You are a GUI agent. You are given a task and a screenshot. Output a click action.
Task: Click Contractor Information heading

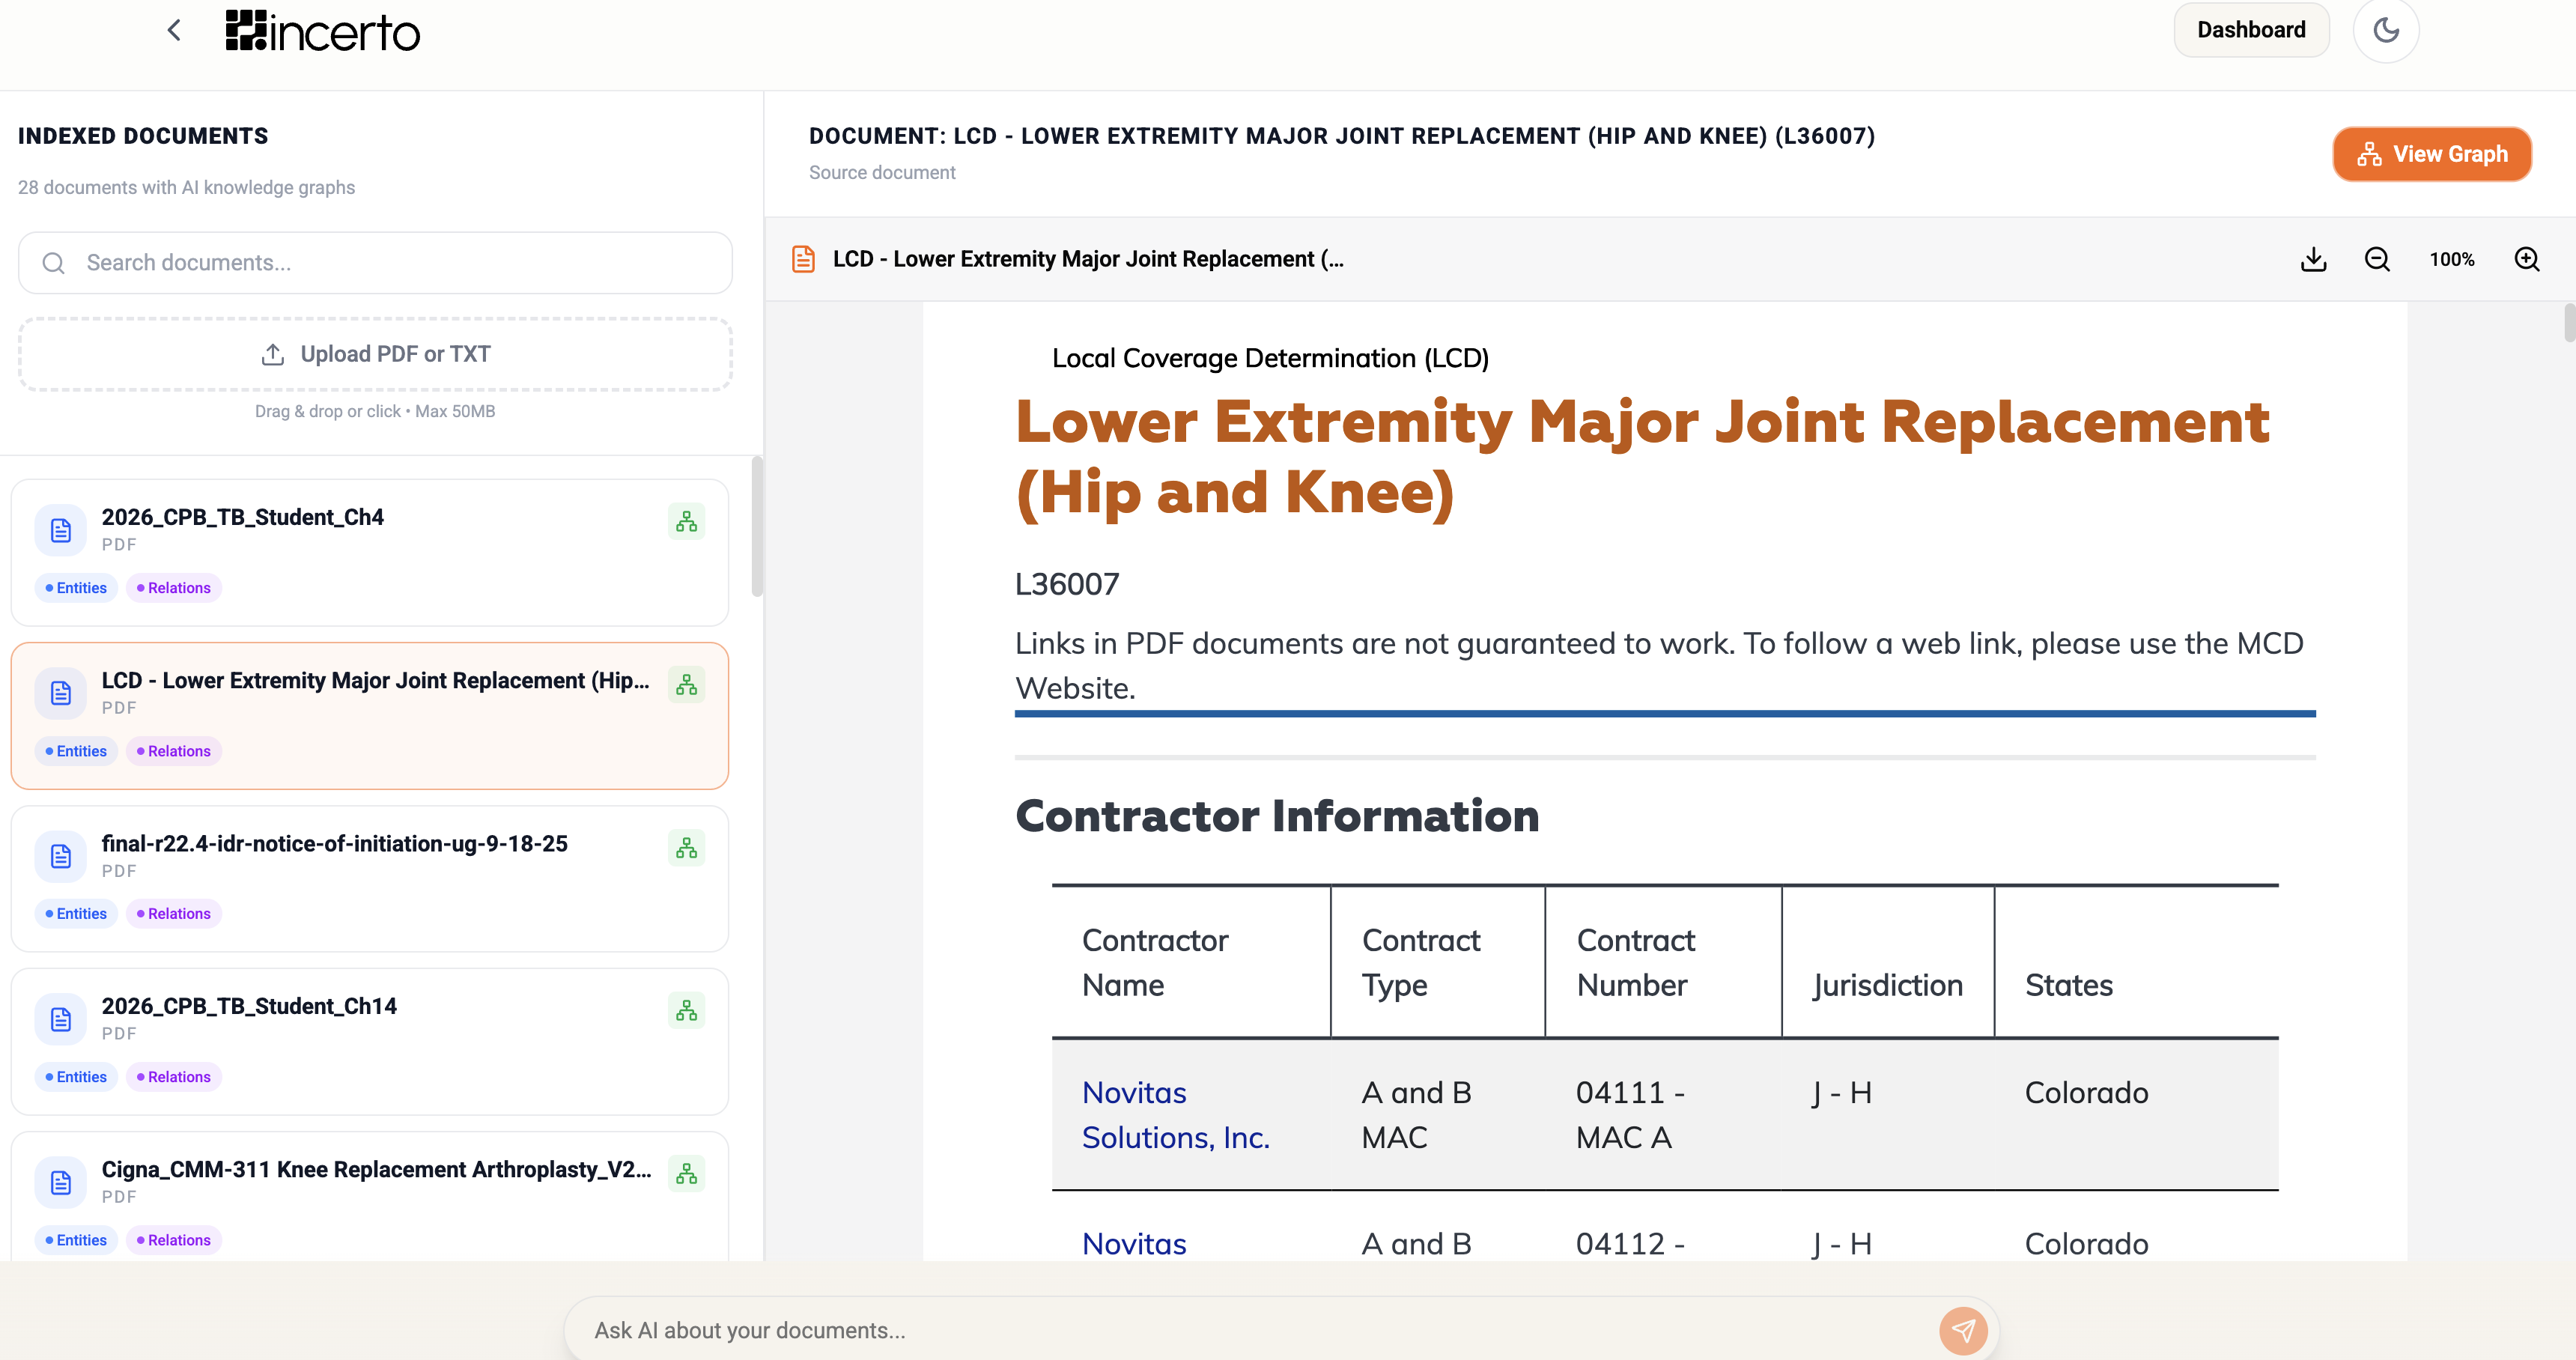click(x=1277, y=816)
